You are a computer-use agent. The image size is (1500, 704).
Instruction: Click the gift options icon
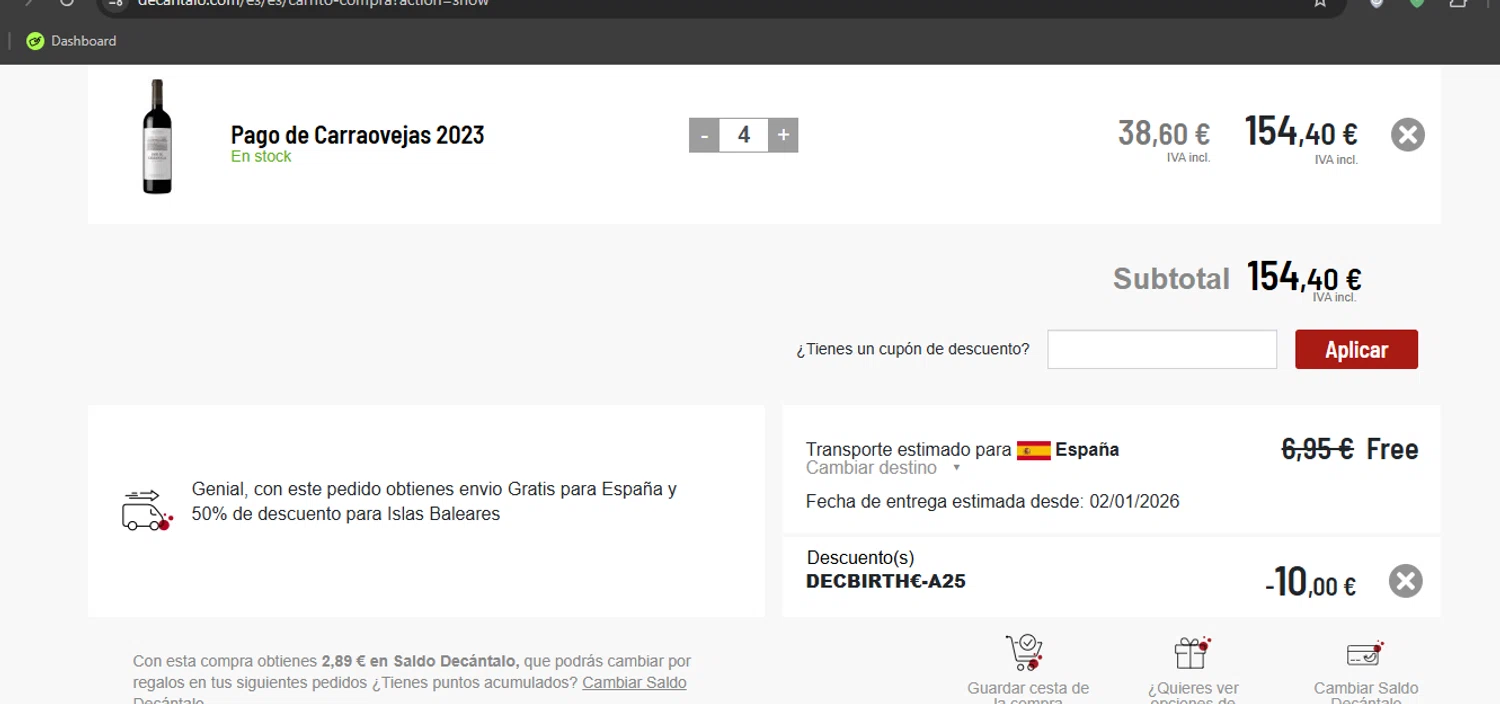(1193, 653)
